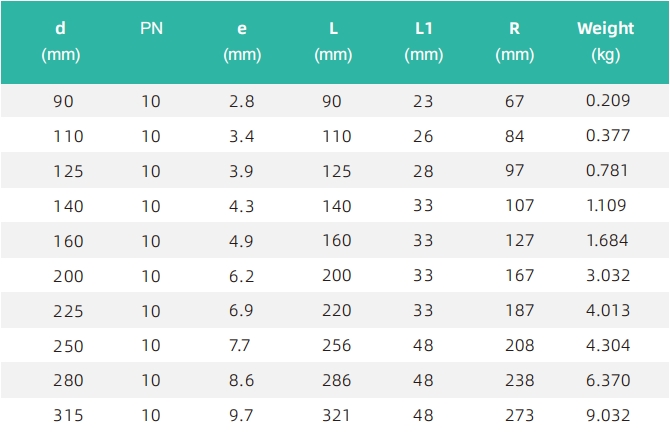Click the weight value 9.032

pos(608,415)
